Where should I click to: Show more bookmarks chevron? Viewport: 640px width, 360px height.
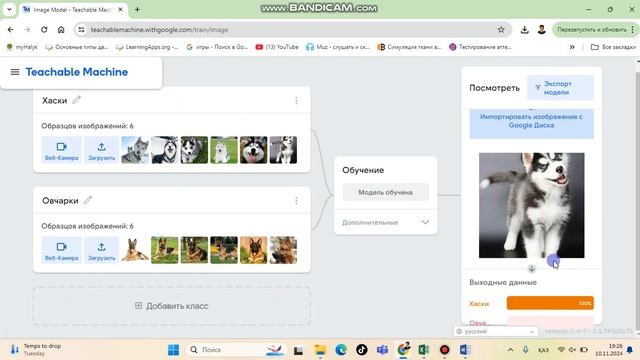[572, 47]
